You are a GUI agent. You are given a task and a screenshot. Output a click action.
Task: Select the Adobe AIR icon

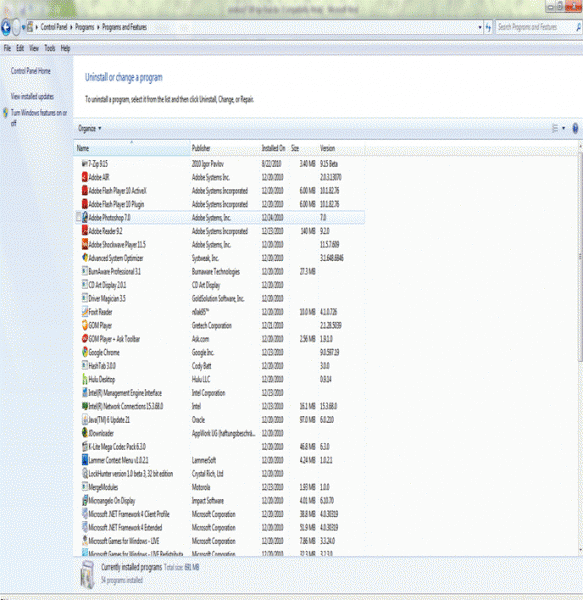(85, 177)
